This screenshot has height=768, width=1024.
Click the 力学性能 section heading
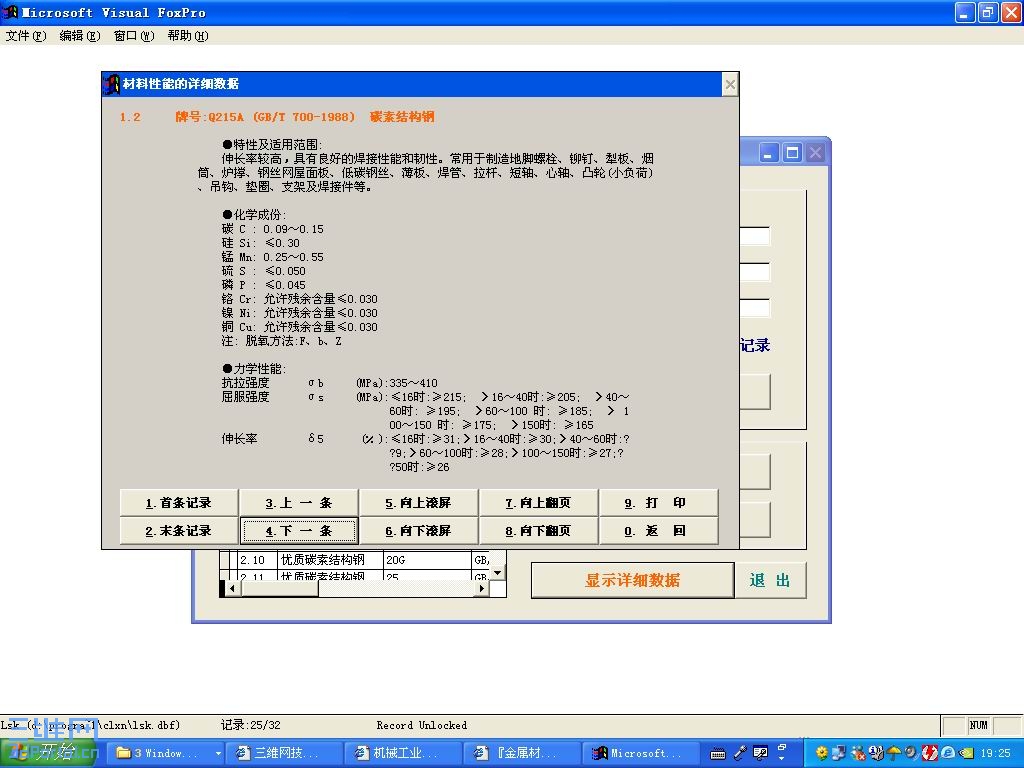click(x=255, y=369)
